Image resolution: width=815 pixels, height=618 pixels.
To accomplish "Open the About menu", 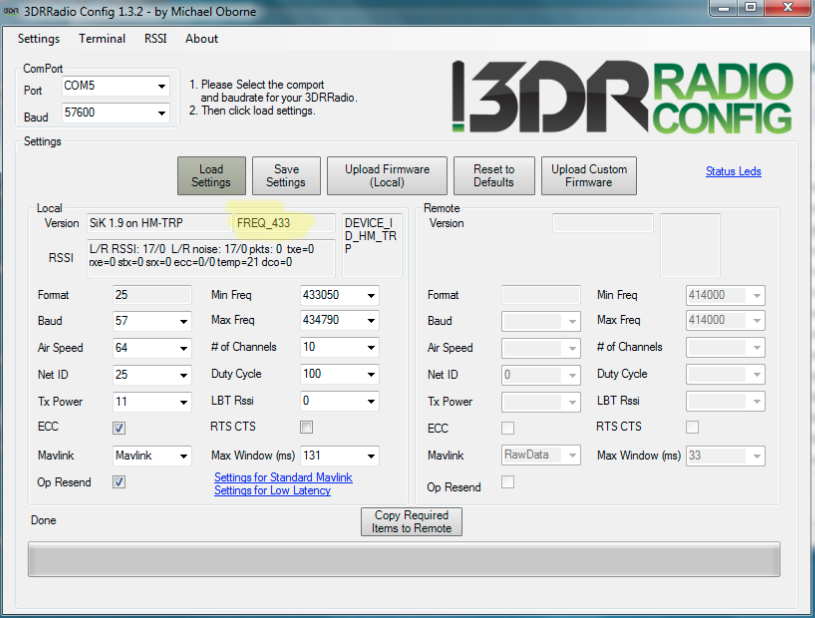I will coord(202,39).
